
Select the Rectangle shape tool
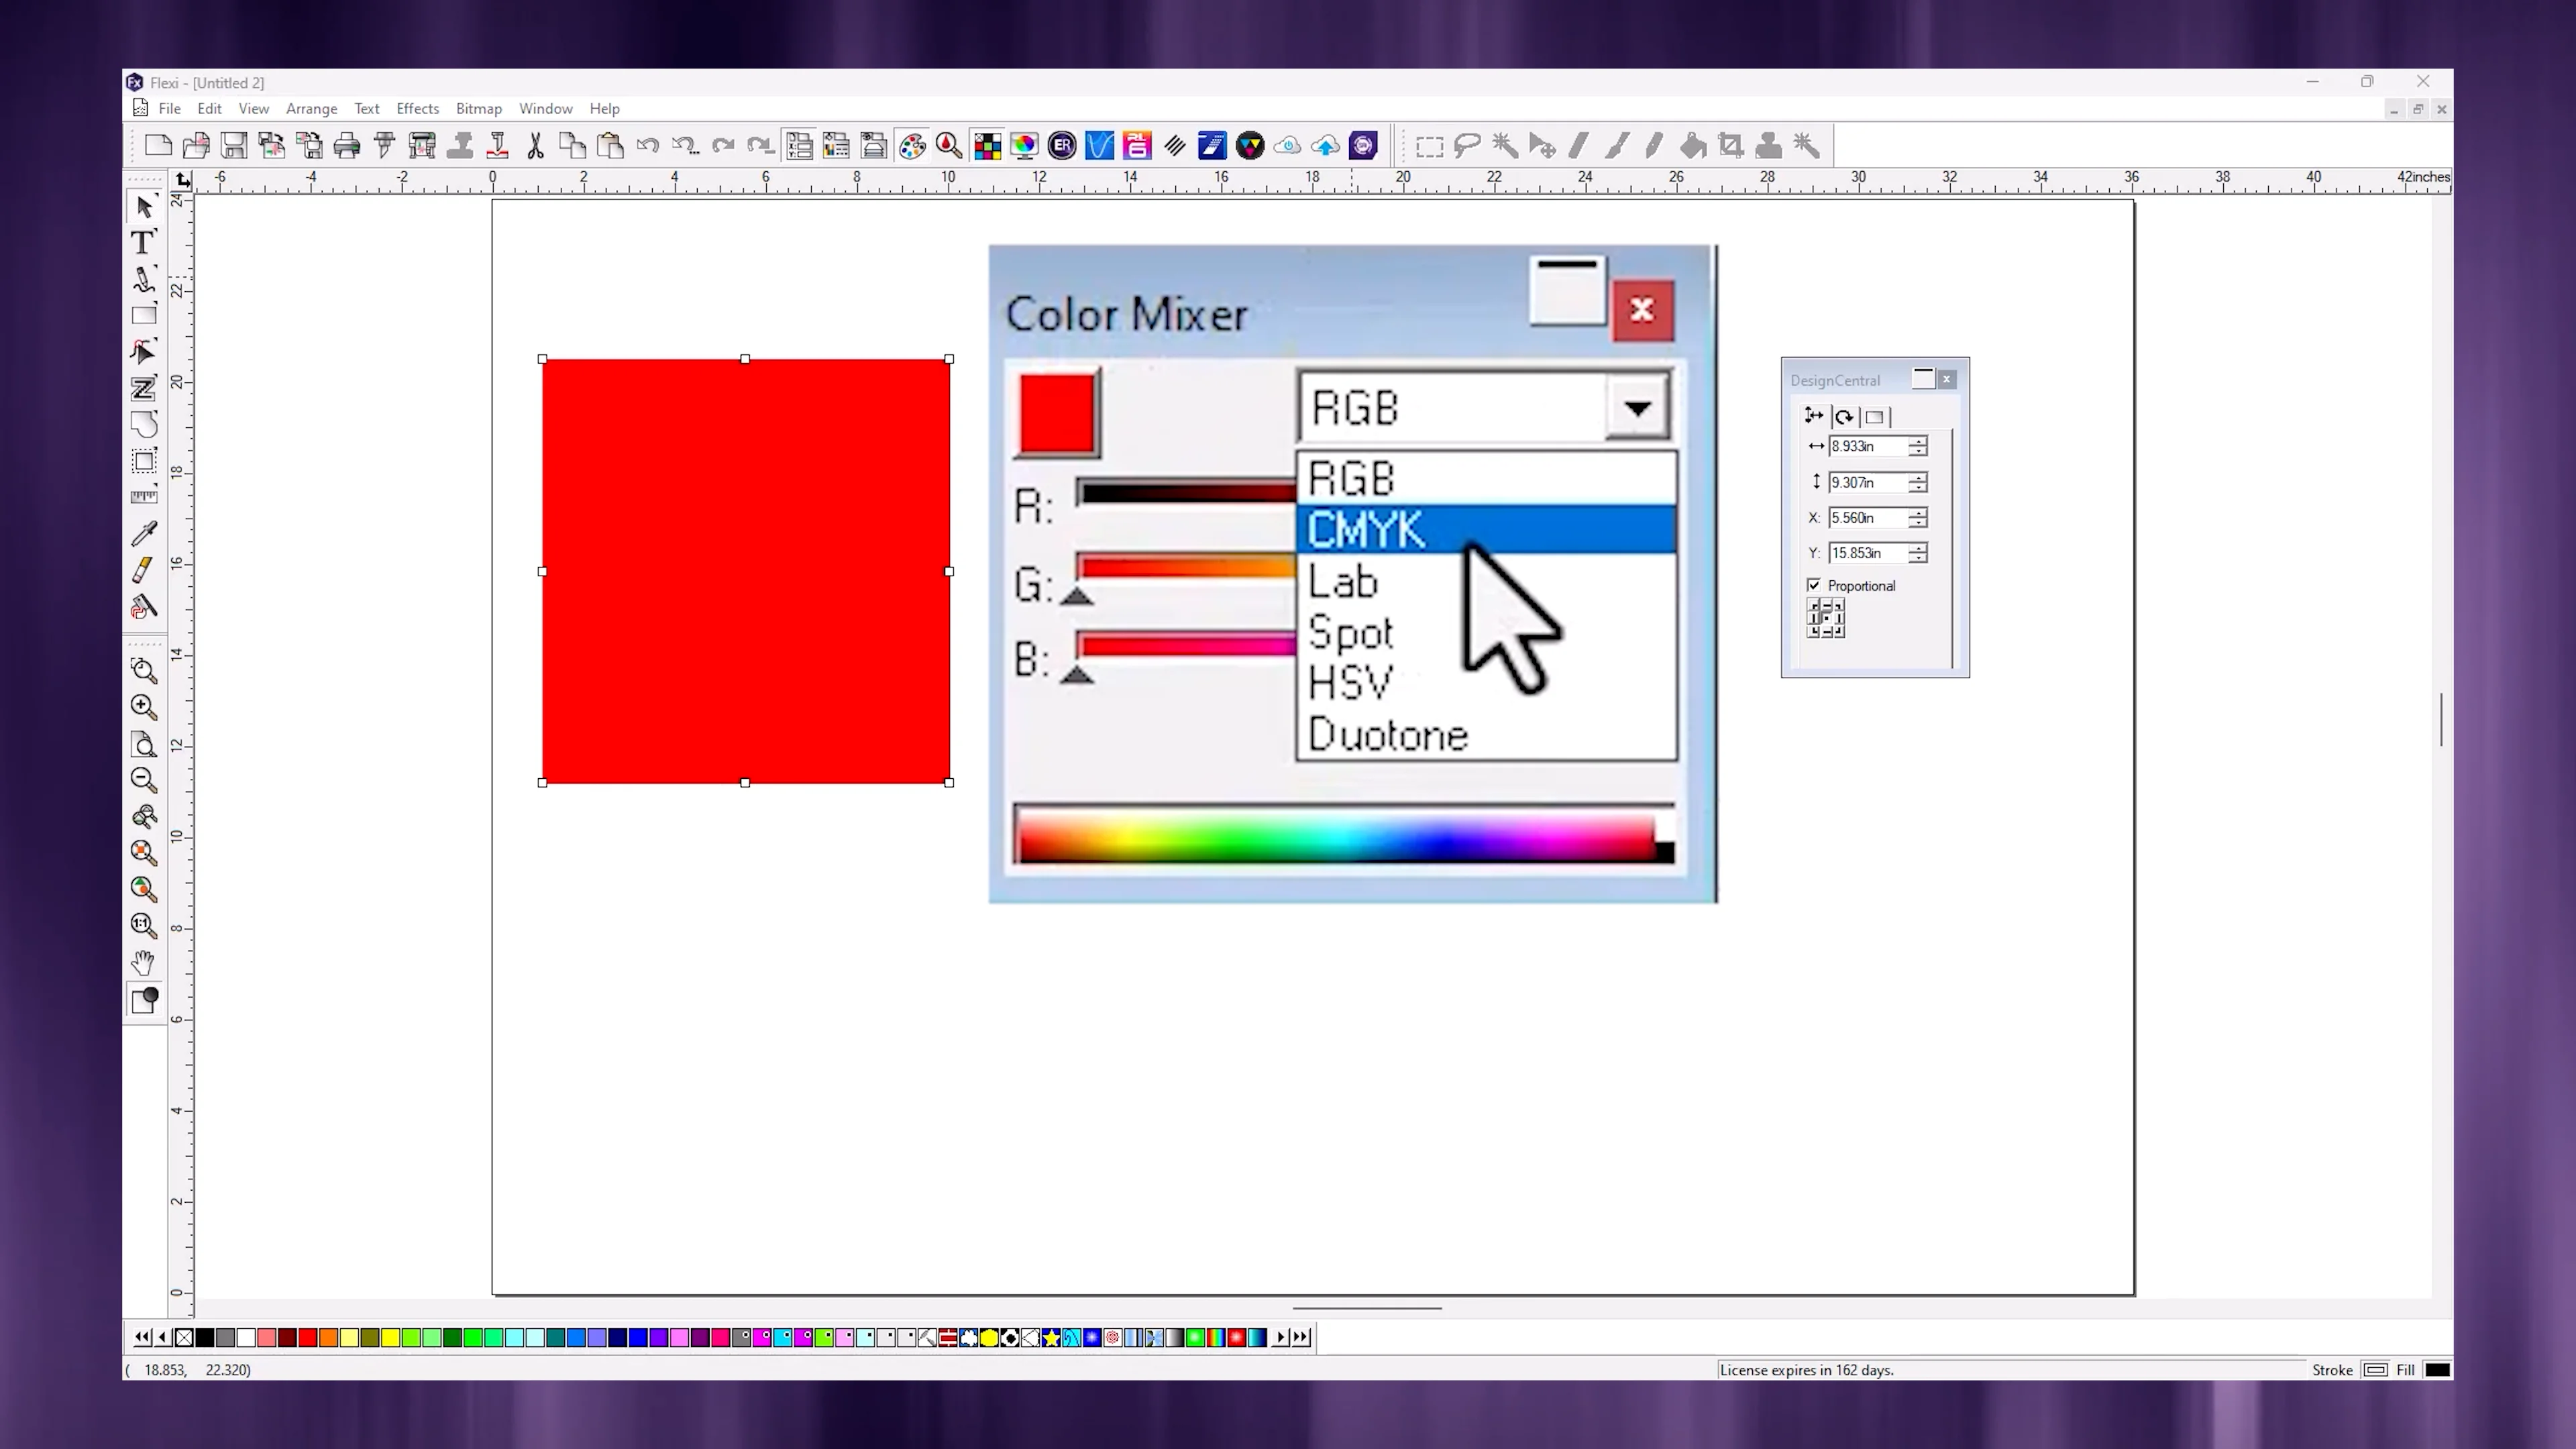pos(143,315)
